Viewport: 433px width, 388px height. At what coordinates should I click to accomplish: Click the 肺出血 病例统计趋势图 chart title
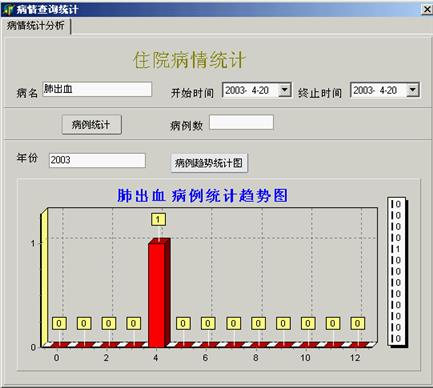(x=202, y=196)
